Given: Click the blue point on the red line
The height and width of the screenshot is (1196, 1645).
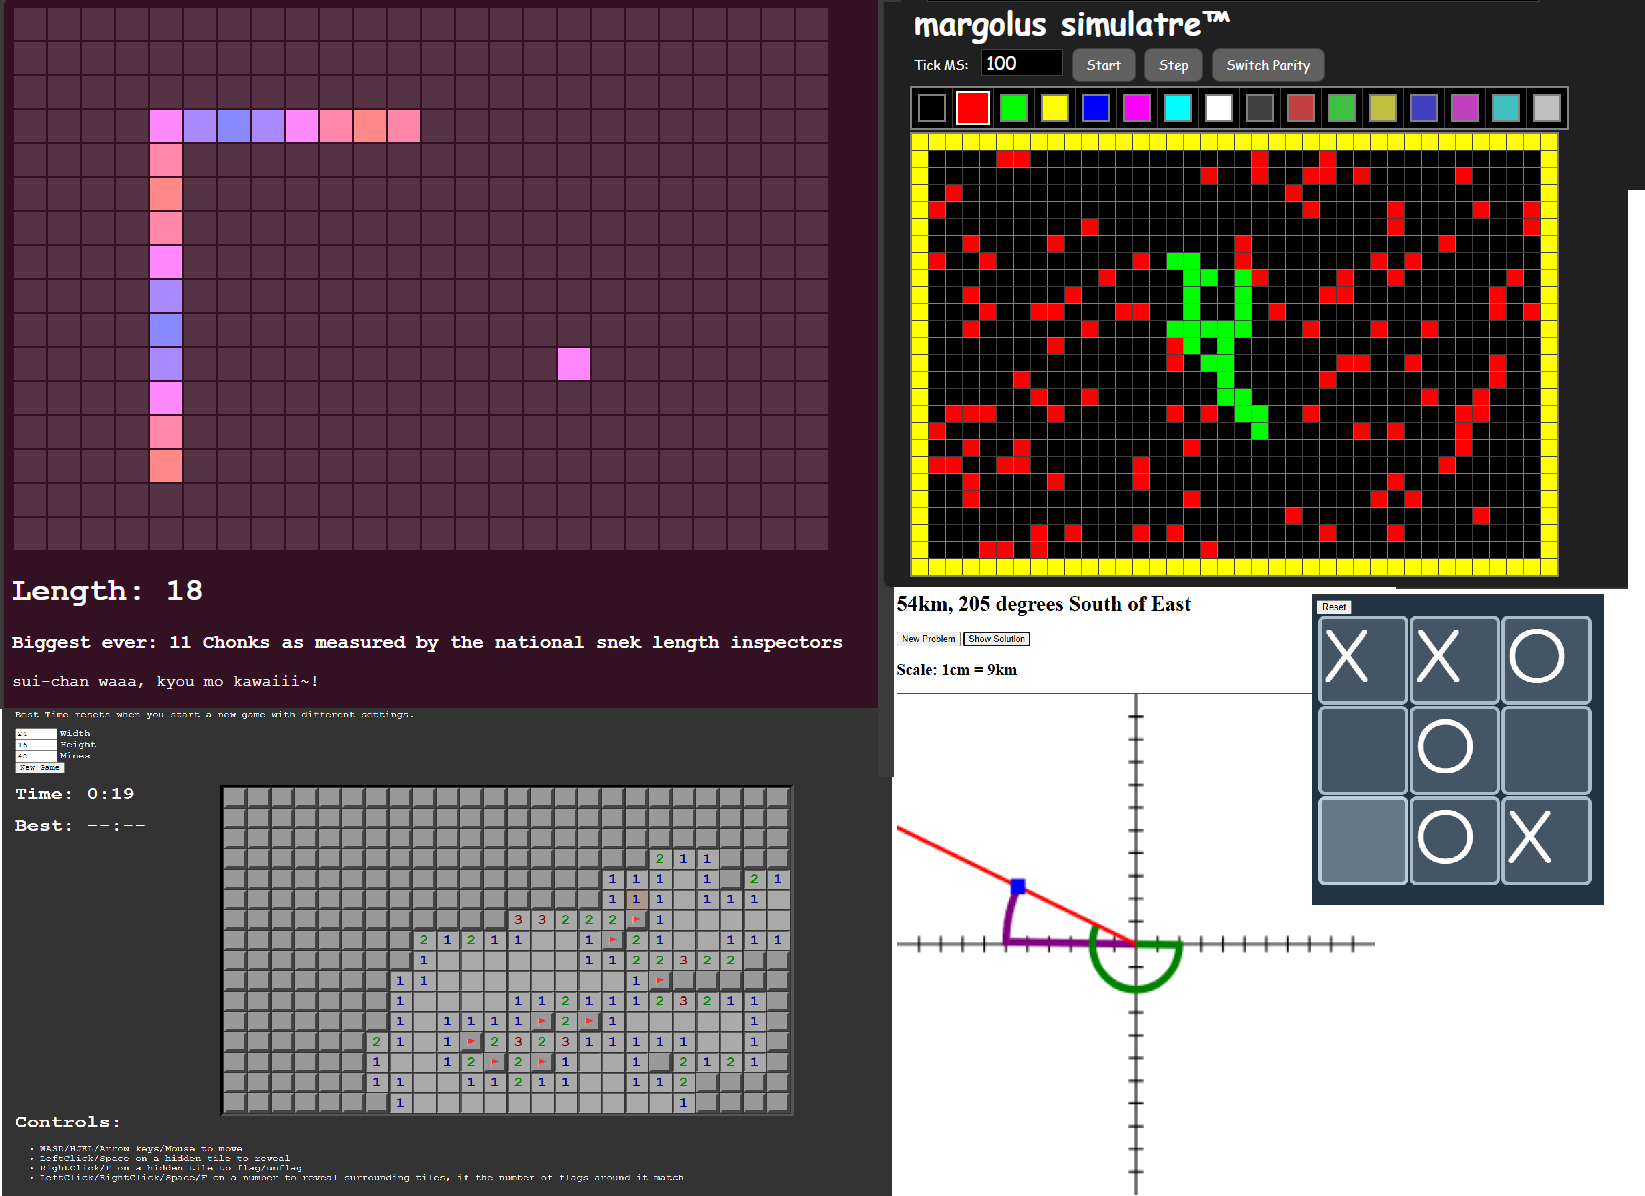Looking at the screenshot, I should 1018,886.
